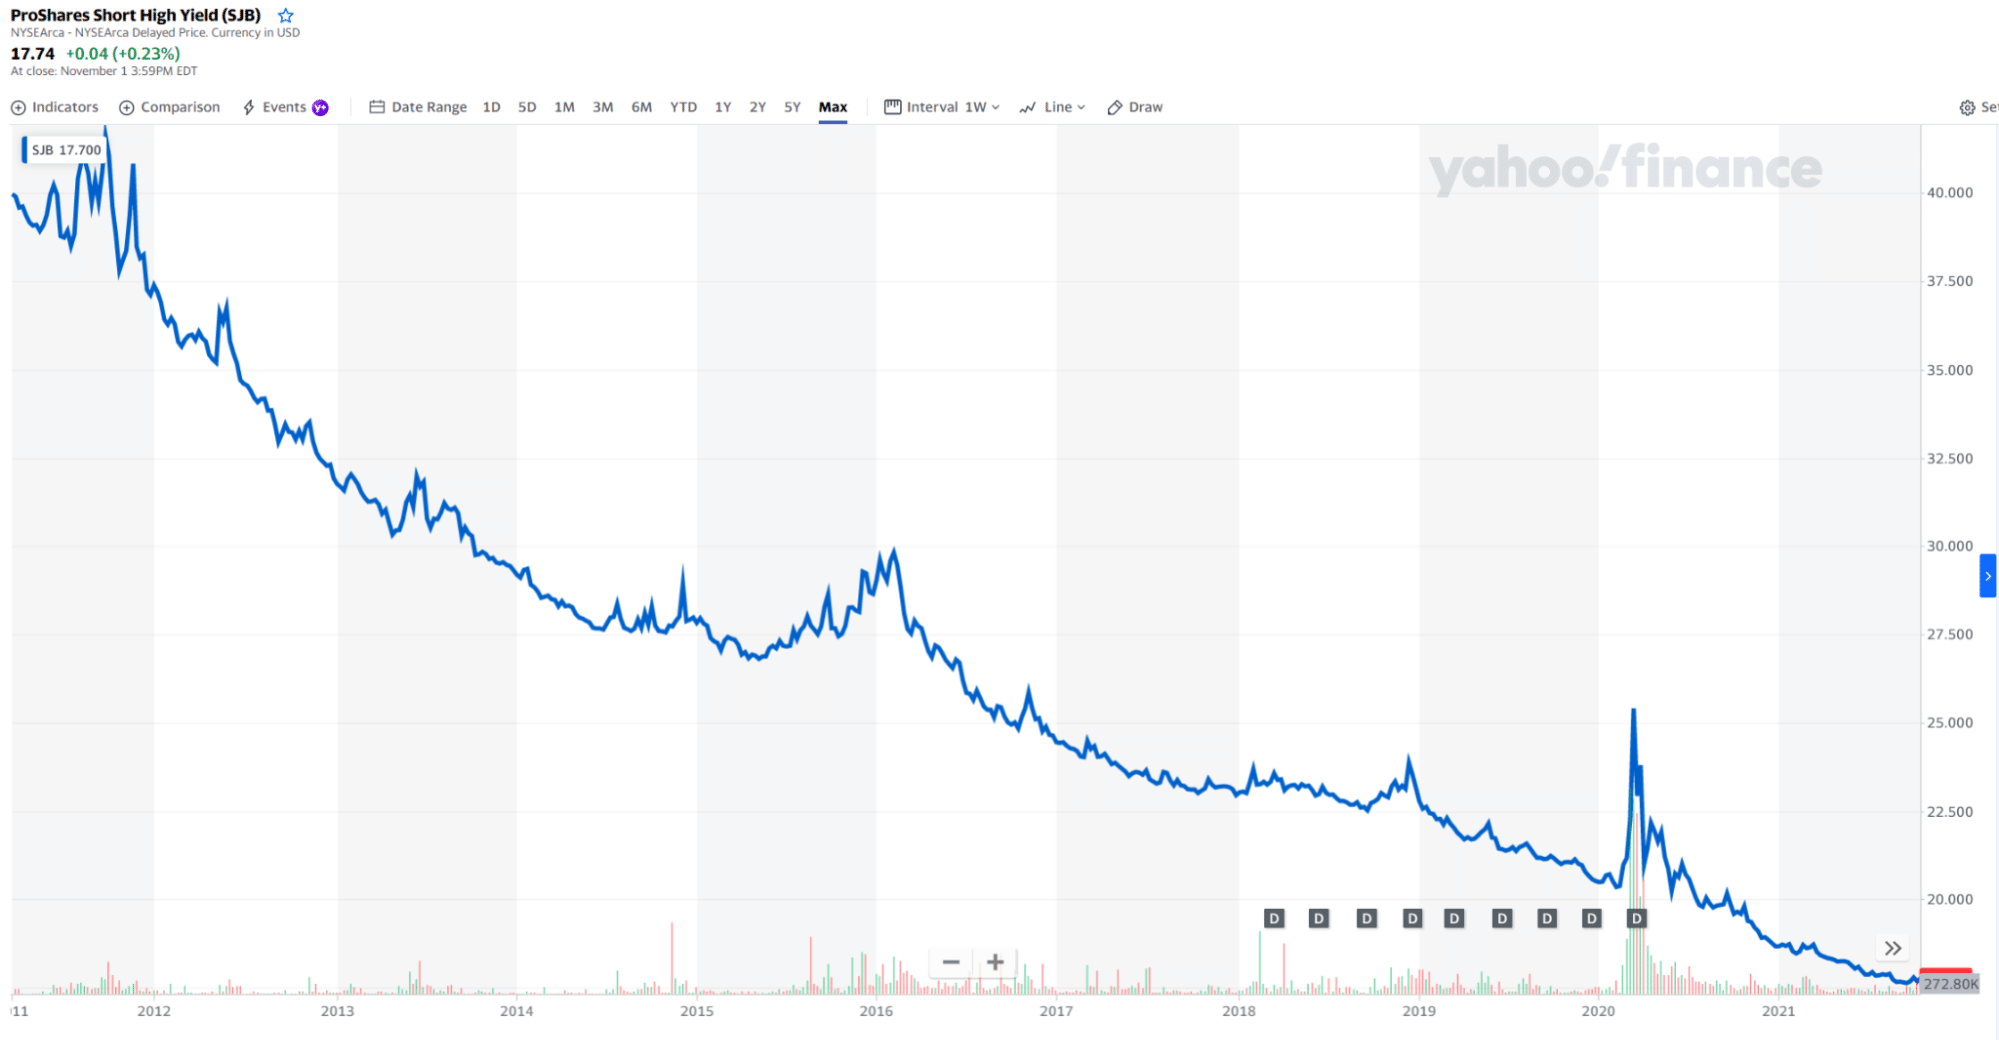
Task: Open the Indicators menu
Action: click(55, 107)
